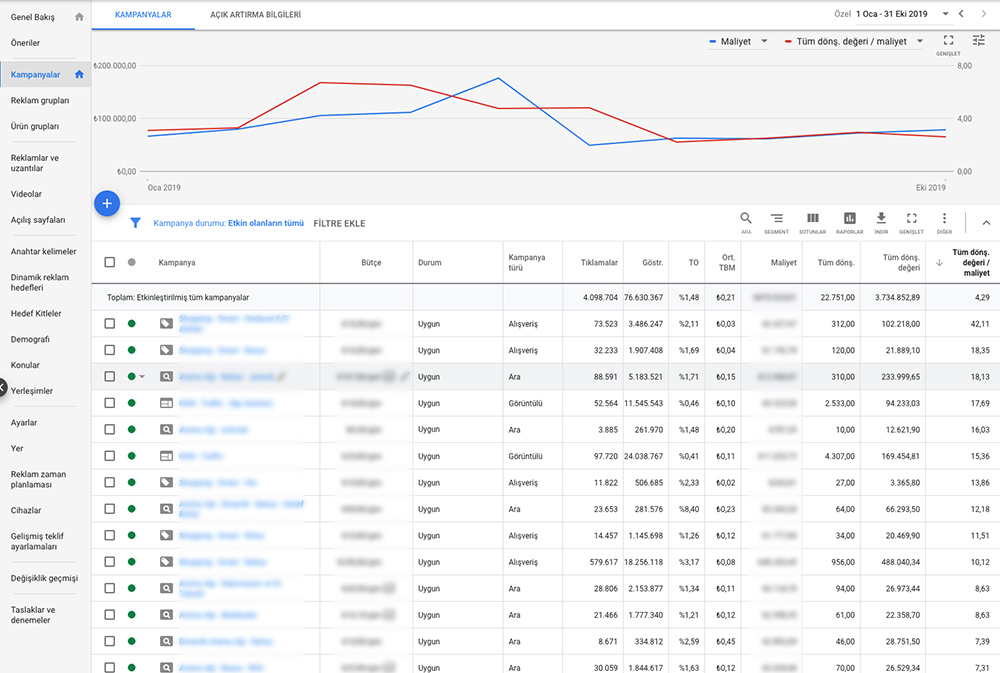Select the checkbox for the 52.564 clicks row
The image size is (1000, 673).
[x=110, y=403]
